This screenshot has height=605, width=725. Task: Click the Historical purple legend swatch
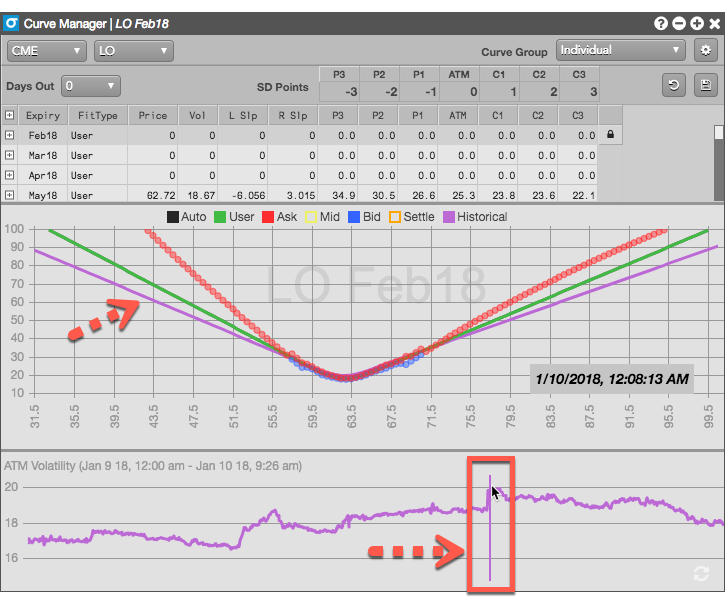click(x=448, y=217)
